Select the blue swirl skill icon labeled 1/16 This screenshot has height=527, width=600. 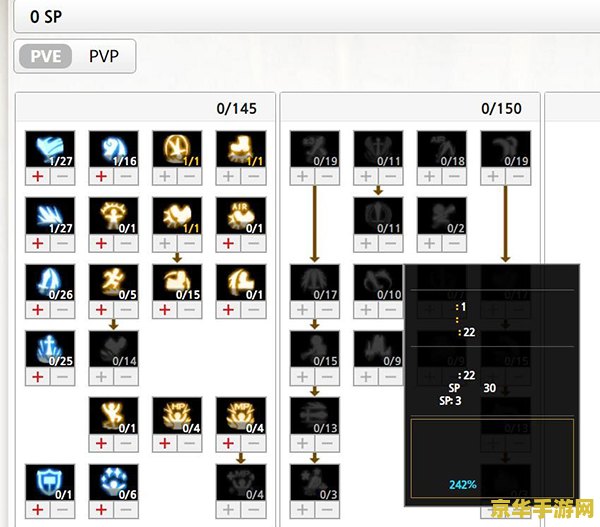point(114,149)
